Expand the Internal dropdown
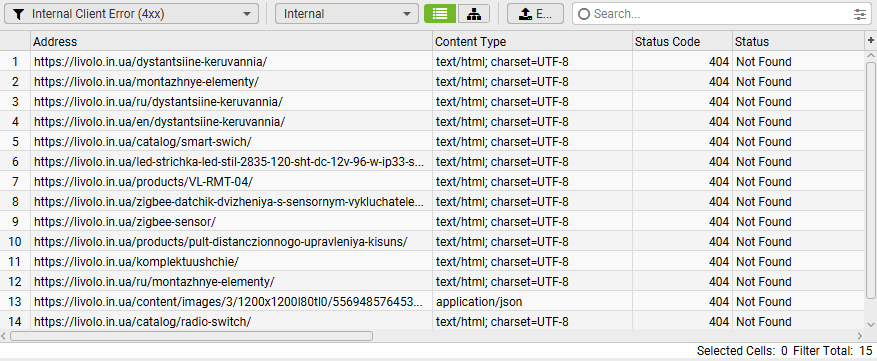This screenshot has height=361, width=877. (x=347, y=14)
